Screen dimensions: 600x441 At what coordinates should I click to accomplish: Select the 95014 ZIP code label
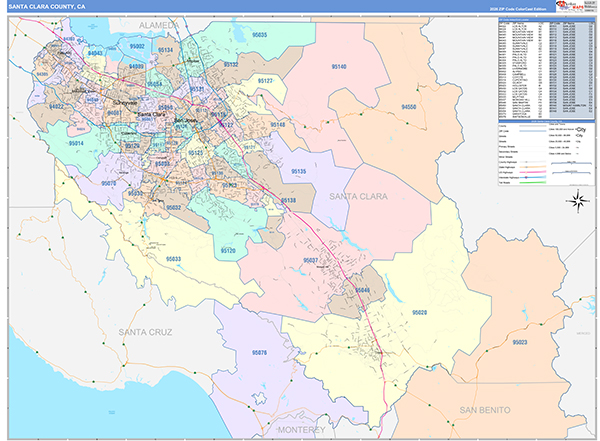point(76,144)
